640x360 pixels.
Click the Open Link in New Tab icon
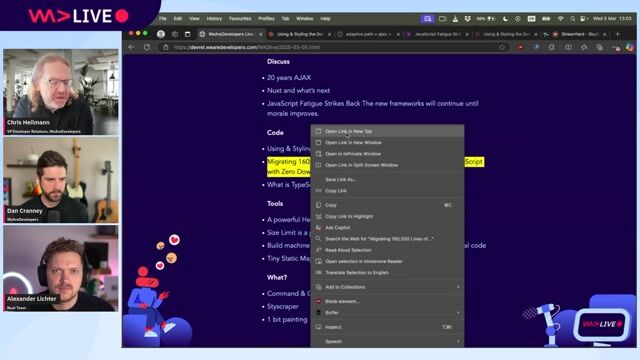coord(318,131)
